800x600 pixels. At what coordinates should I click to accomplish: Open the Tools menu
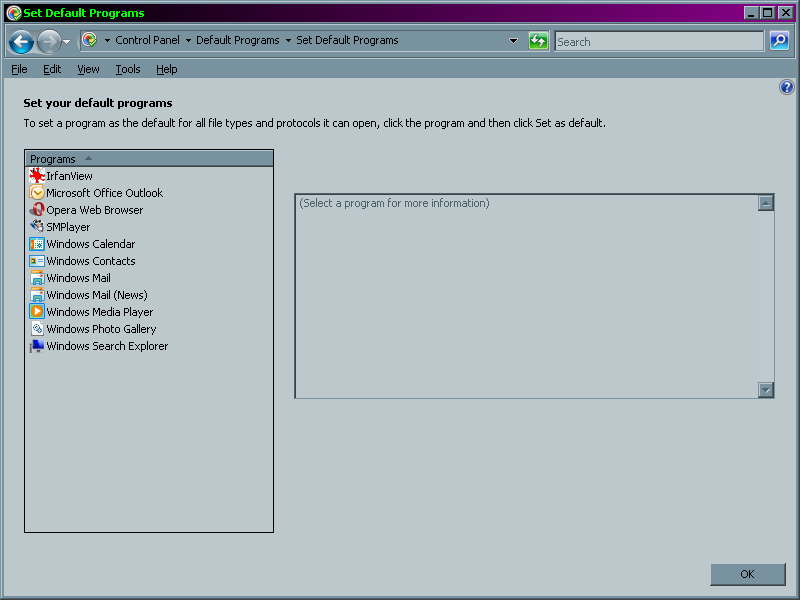(128, 69)
